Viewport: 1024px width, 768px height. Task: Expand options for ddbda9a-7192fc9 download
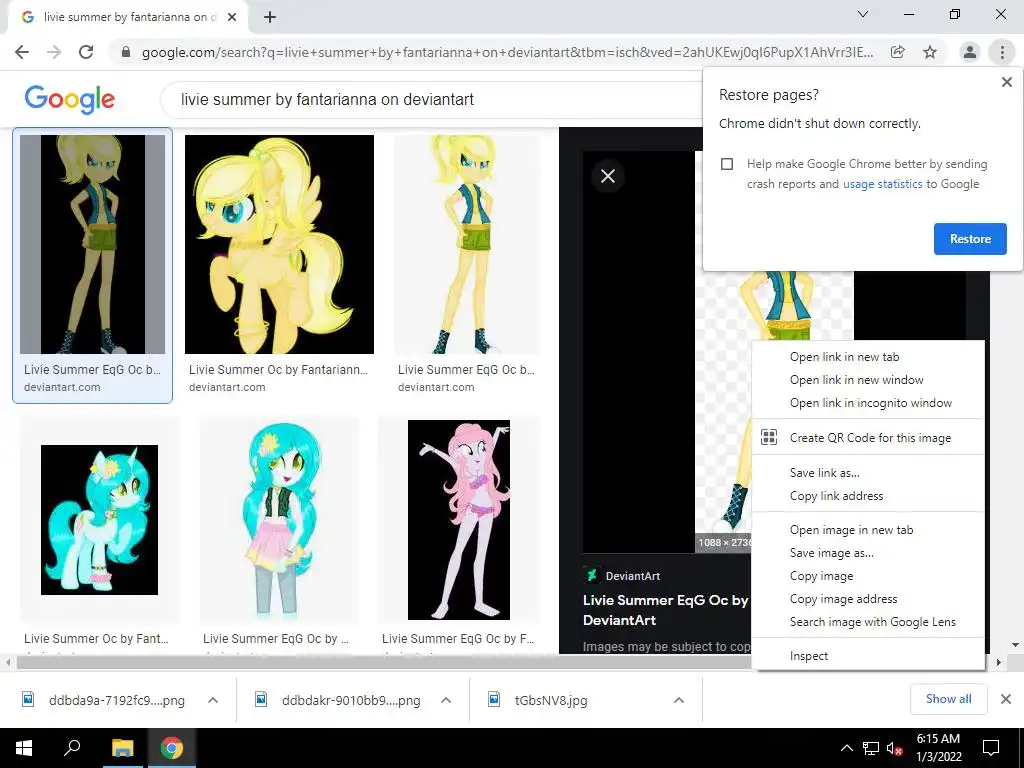tap(213, 700)
